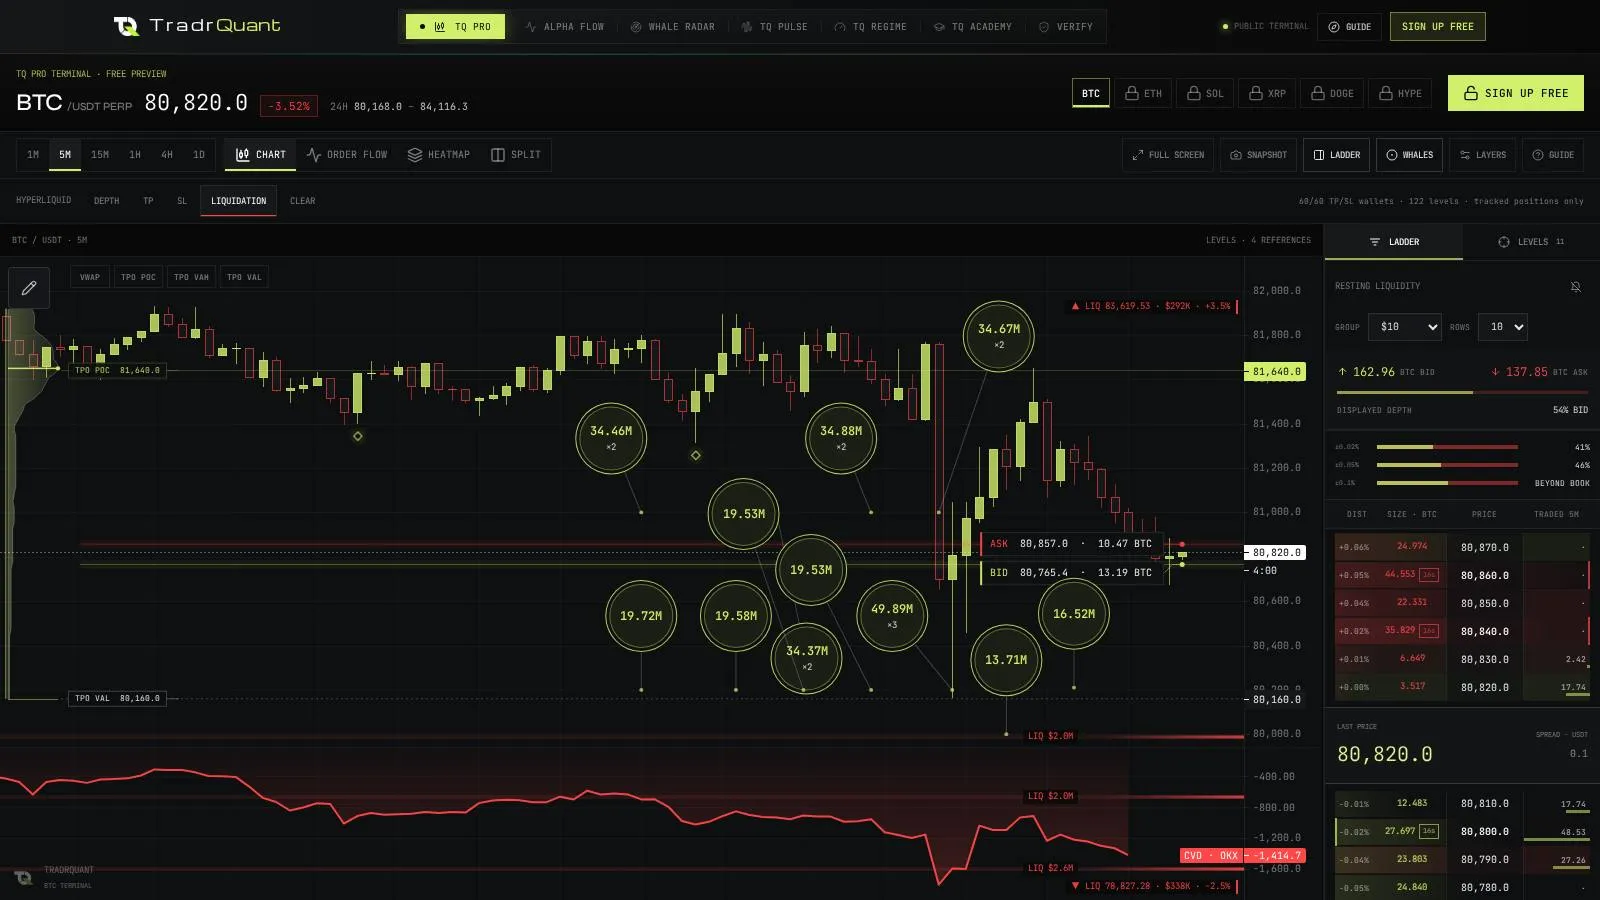Take a chart Snapshot

click(1258, 155)
